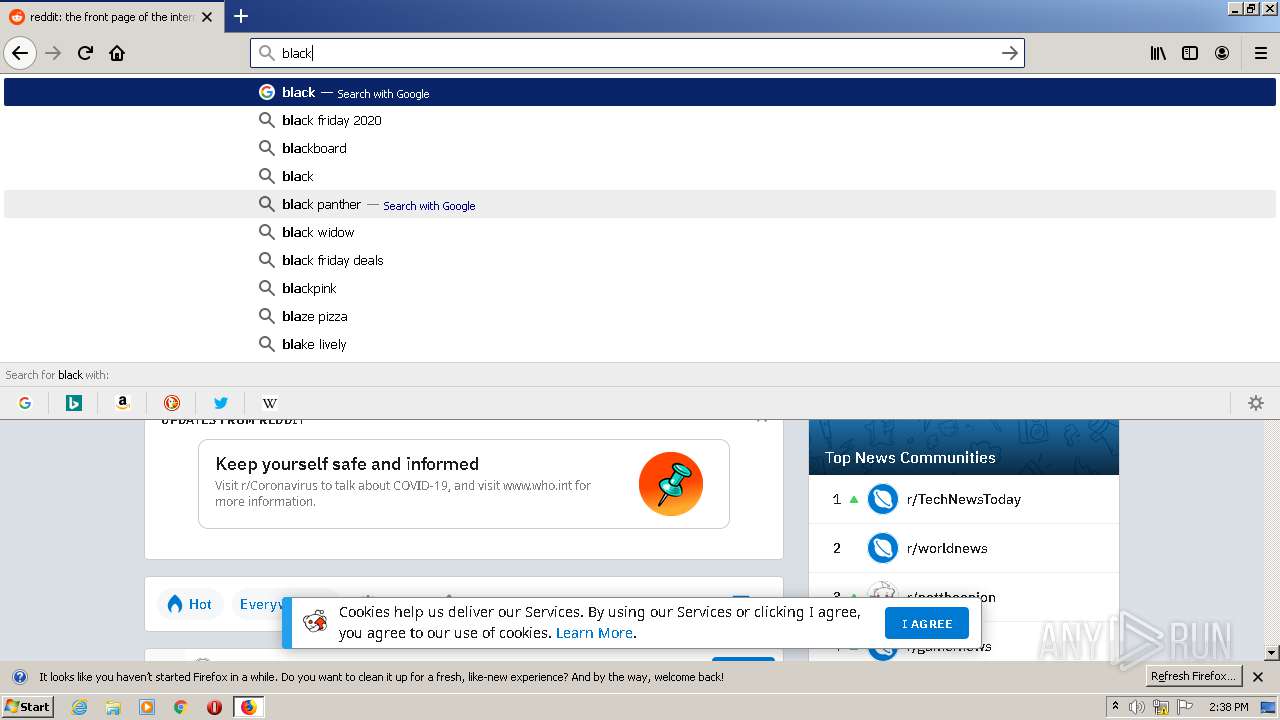Click the pushpin coronavirus icon
Image resolution: width=1280 pixels, height=720 pixels.
coord(671,484)
